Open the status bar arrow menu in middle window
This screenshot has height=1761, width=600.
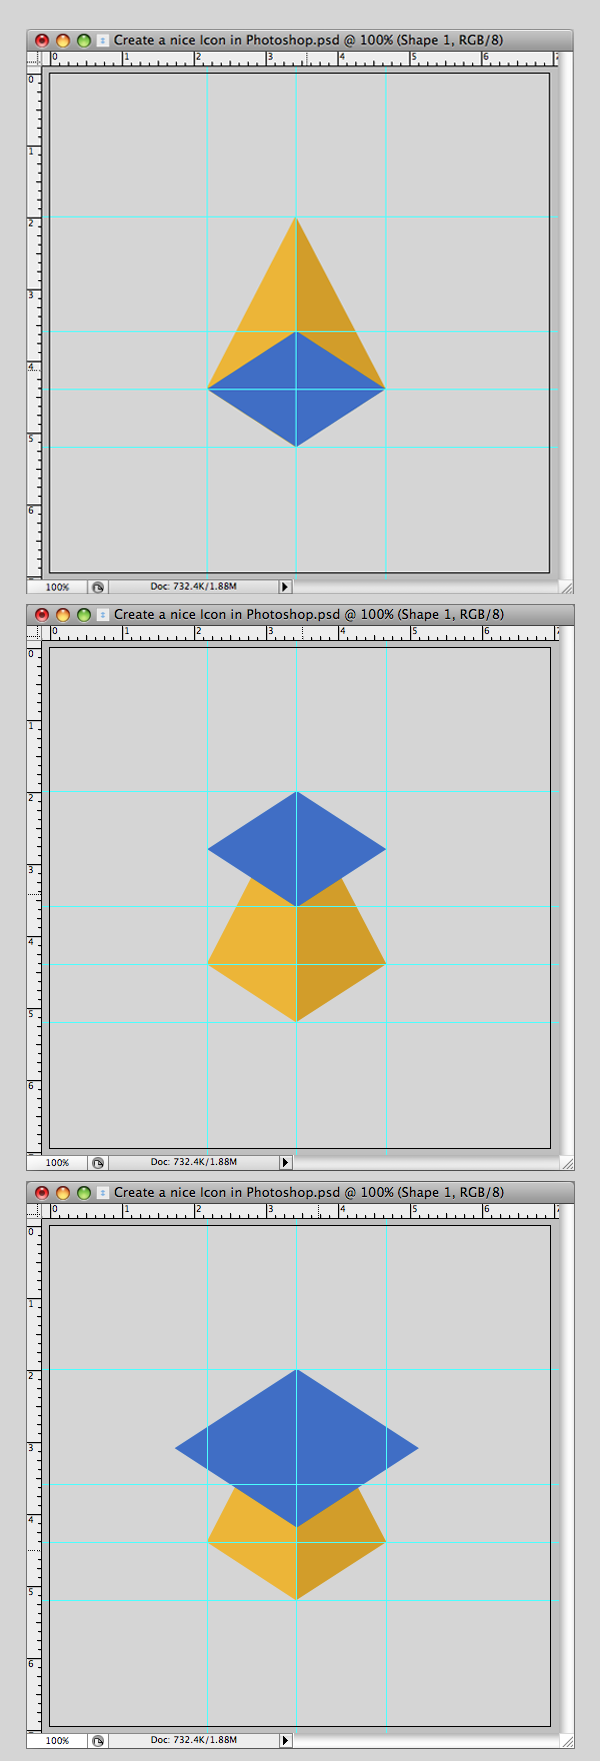(285, 1163)
